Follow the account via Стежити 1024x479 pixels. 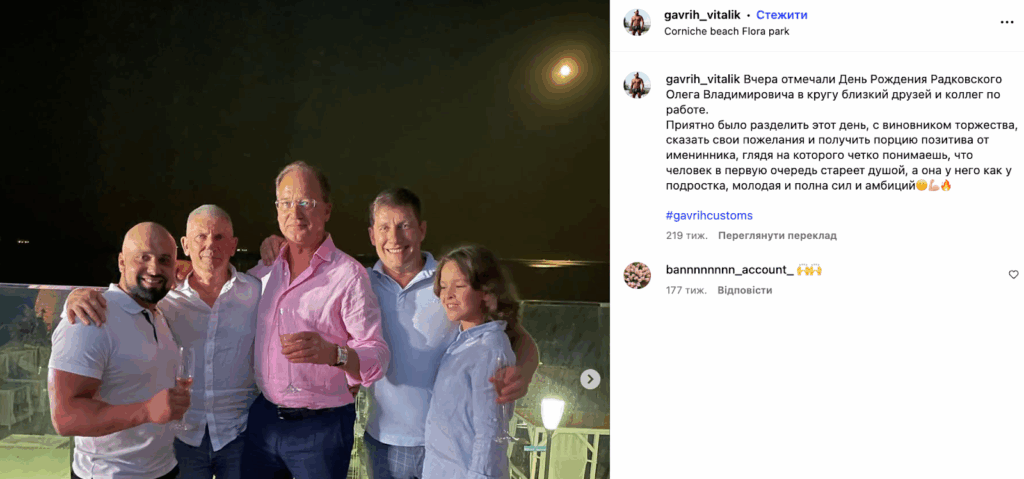point(782,15)
